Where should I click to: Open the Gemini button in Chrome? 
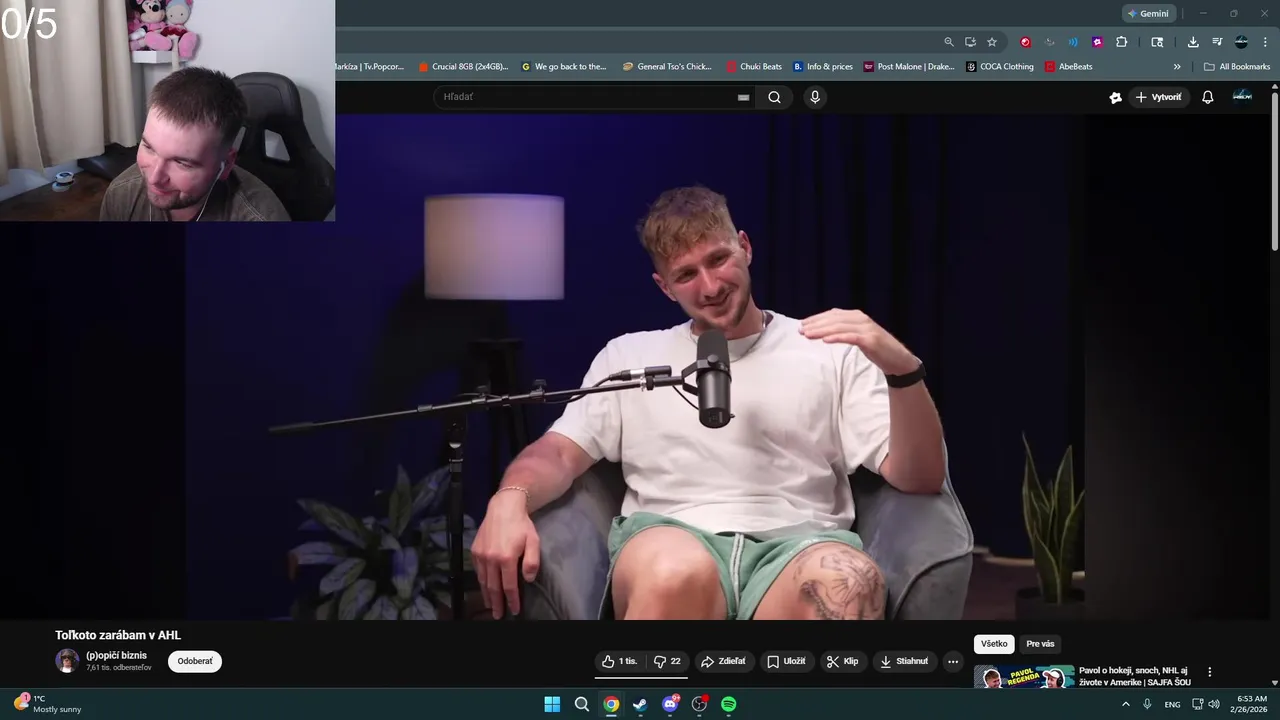point(1147,14)
